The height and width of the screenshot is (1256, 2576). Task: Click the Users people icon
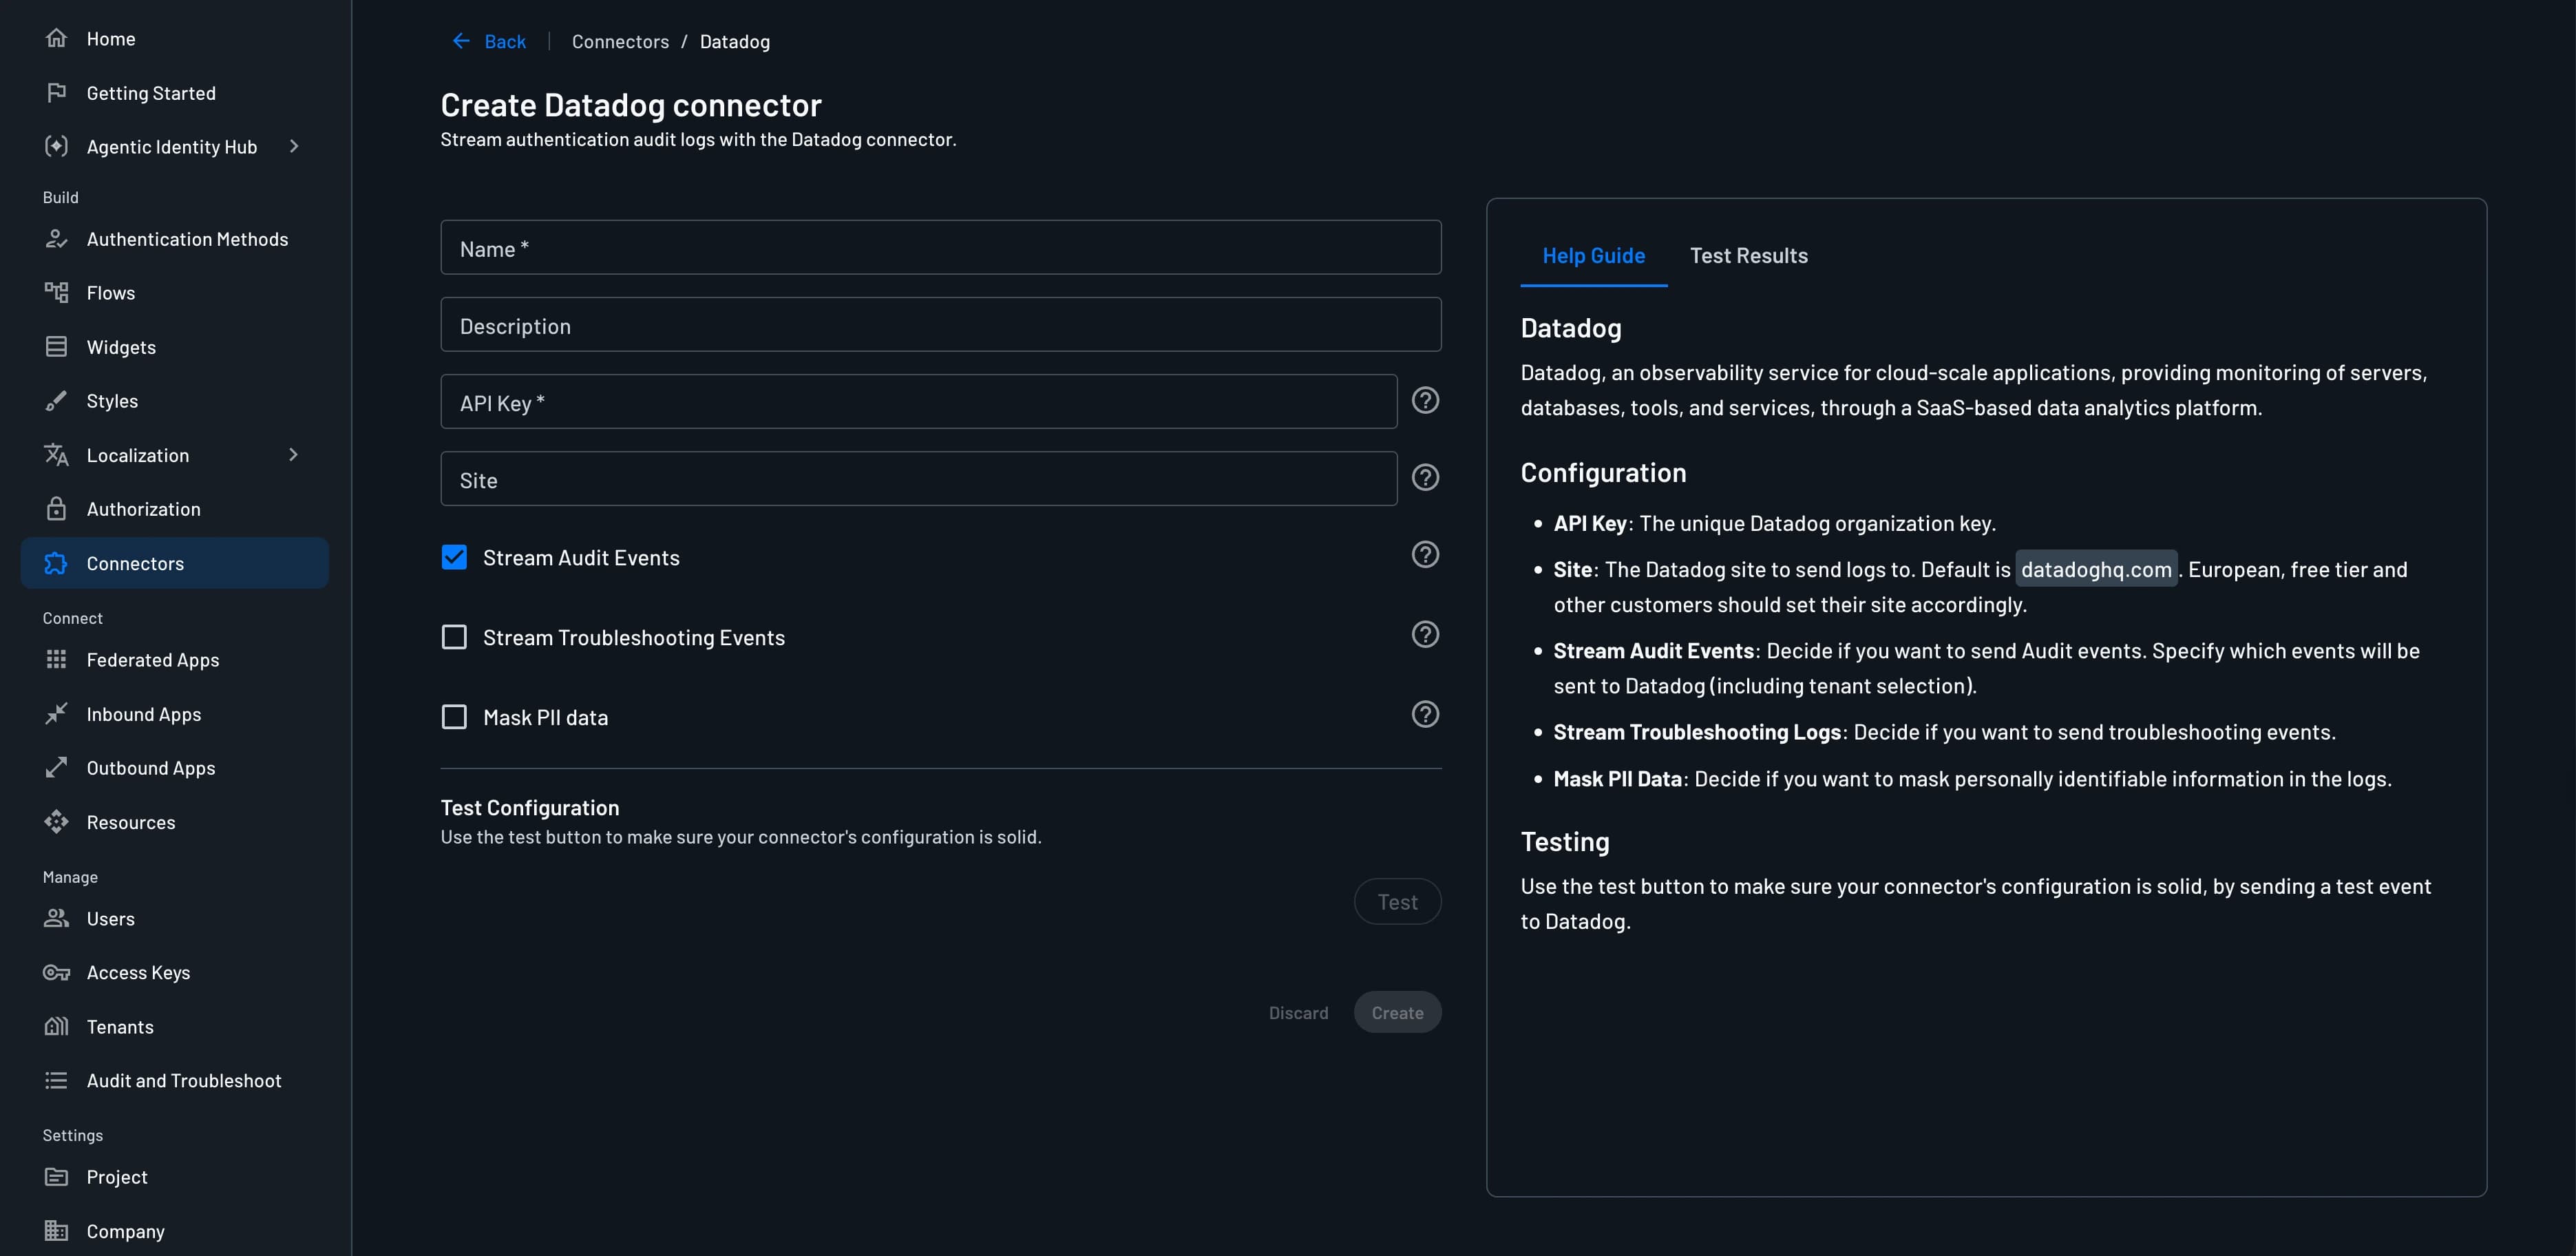(56, 918)
